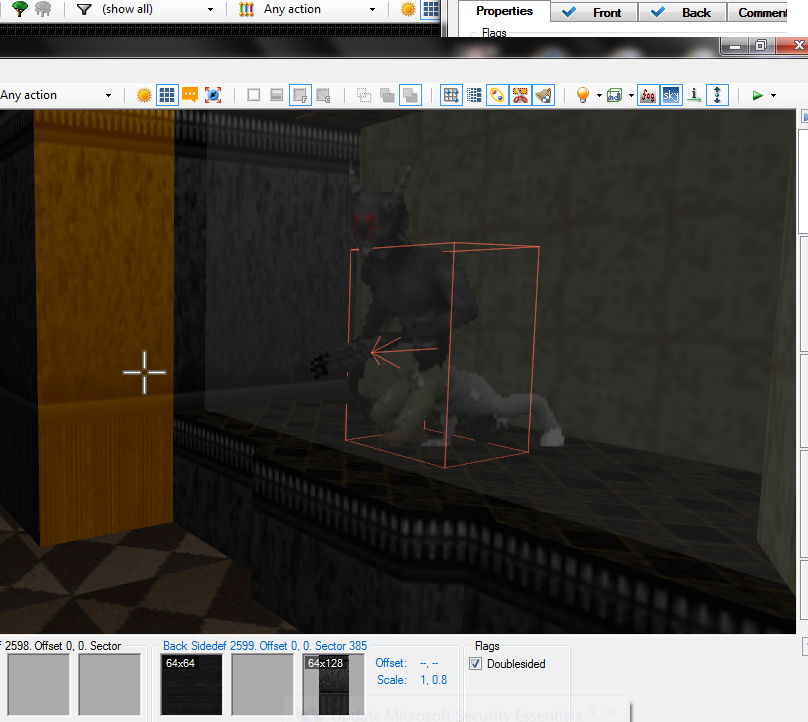Toggle sky rendering button
Image resolution: width=808 pixels, height=722 pixels.
coord(671,95)
